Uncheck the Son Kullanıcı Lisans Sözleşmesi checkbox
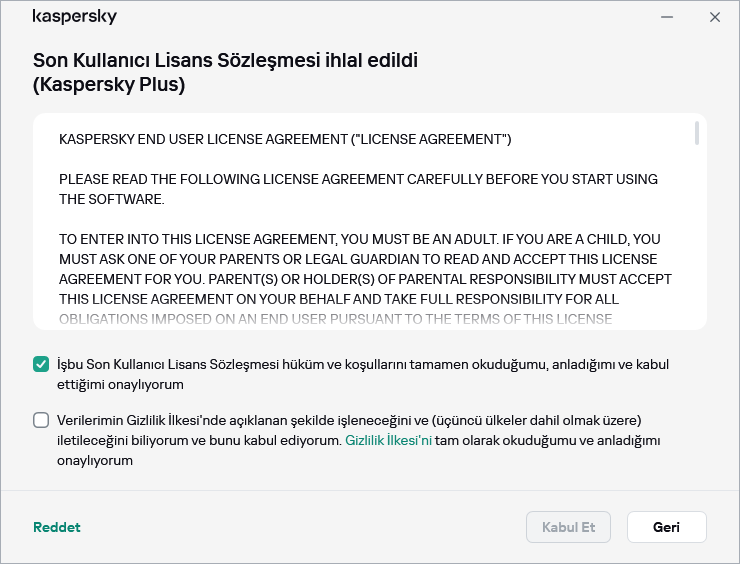The width and height of the screenshot is (740, 564). (x=41, y=365)
